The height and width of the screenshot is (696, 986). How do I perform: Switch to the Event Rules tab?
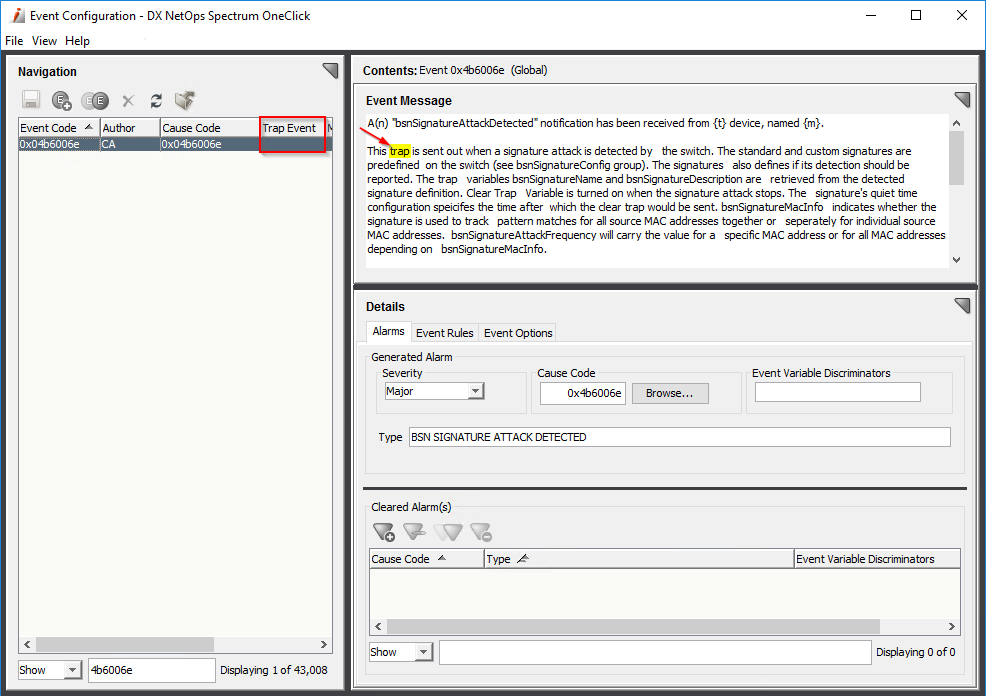click(444, 332)
